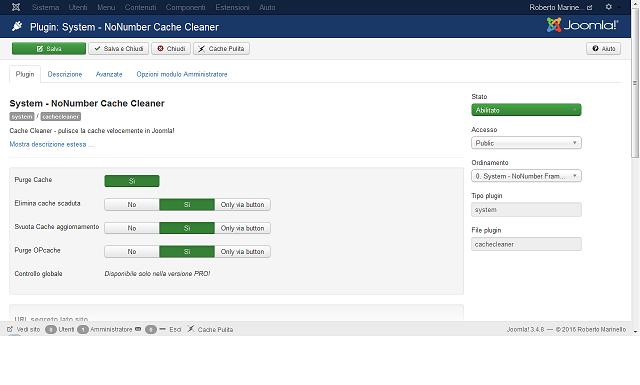
Task: Open the Utenti menu
Action: click(78, 7)
